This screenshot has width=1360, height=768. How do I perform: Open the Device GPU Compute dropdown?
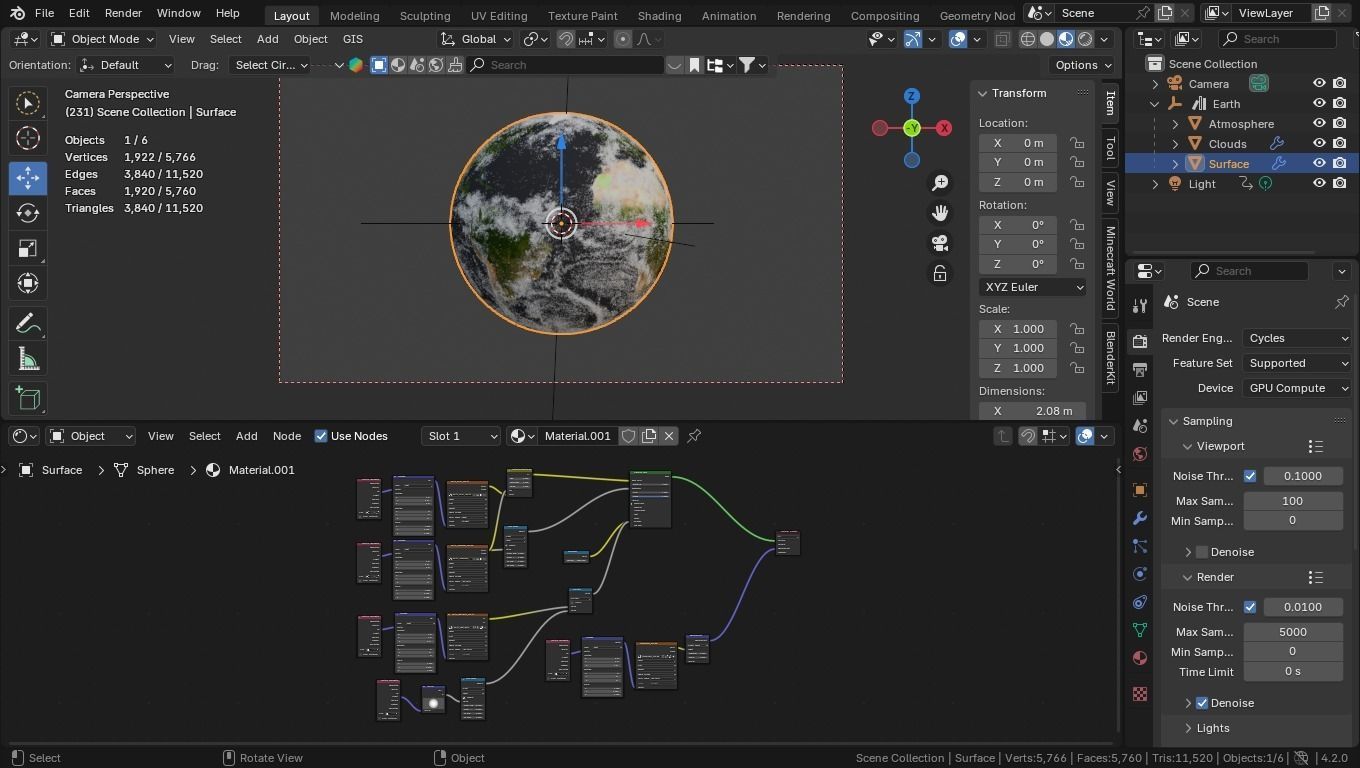(1297, 388)
